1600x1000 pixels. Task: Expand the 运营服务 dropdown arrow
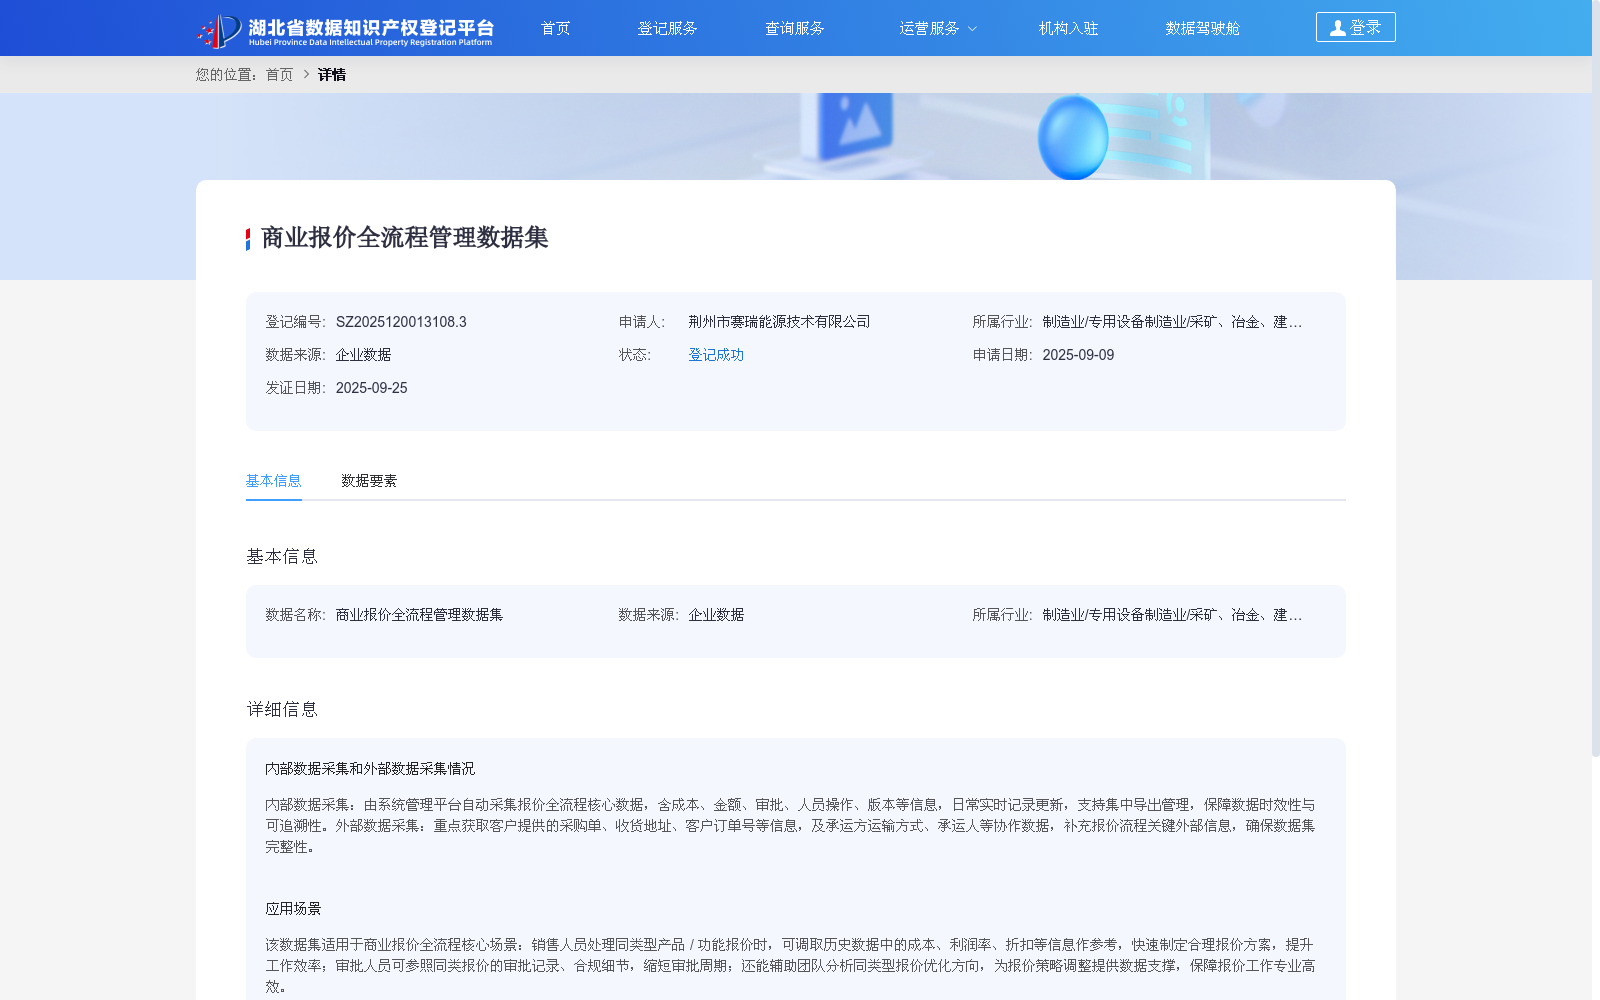pos(972,29)
